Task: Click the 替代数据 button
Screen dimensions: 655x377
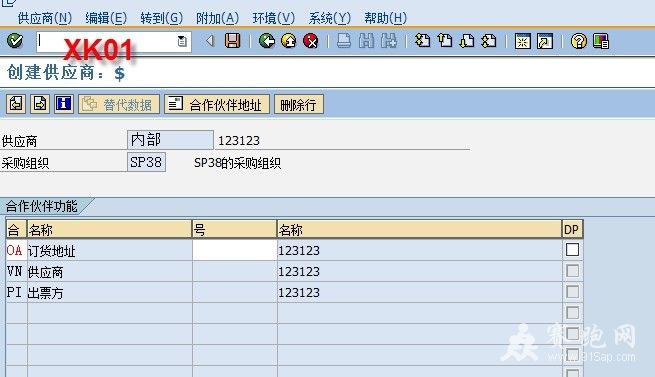Action: click(x=119, y=104)
